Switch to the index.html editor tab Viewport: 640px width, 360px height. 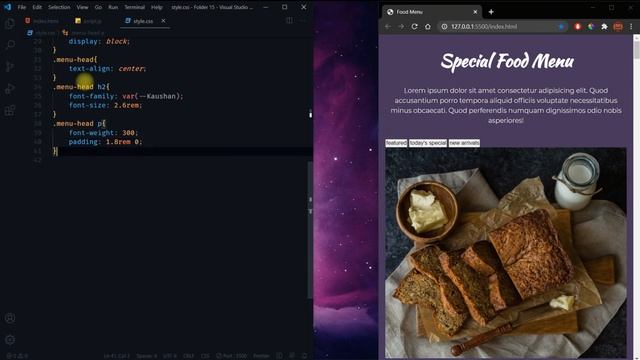pyautogui.click(x=42, y=21)
